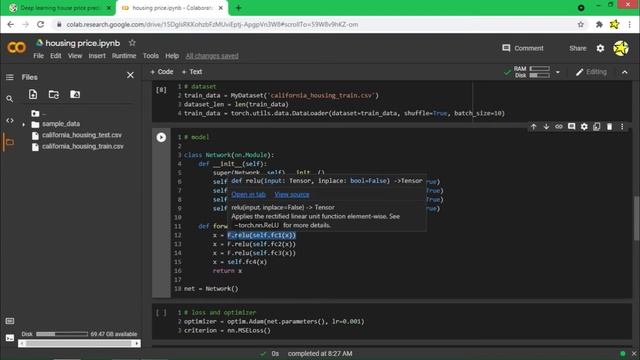Click the executed [8] dataset cell bracket
640x360 pixels.
(161, 90)
